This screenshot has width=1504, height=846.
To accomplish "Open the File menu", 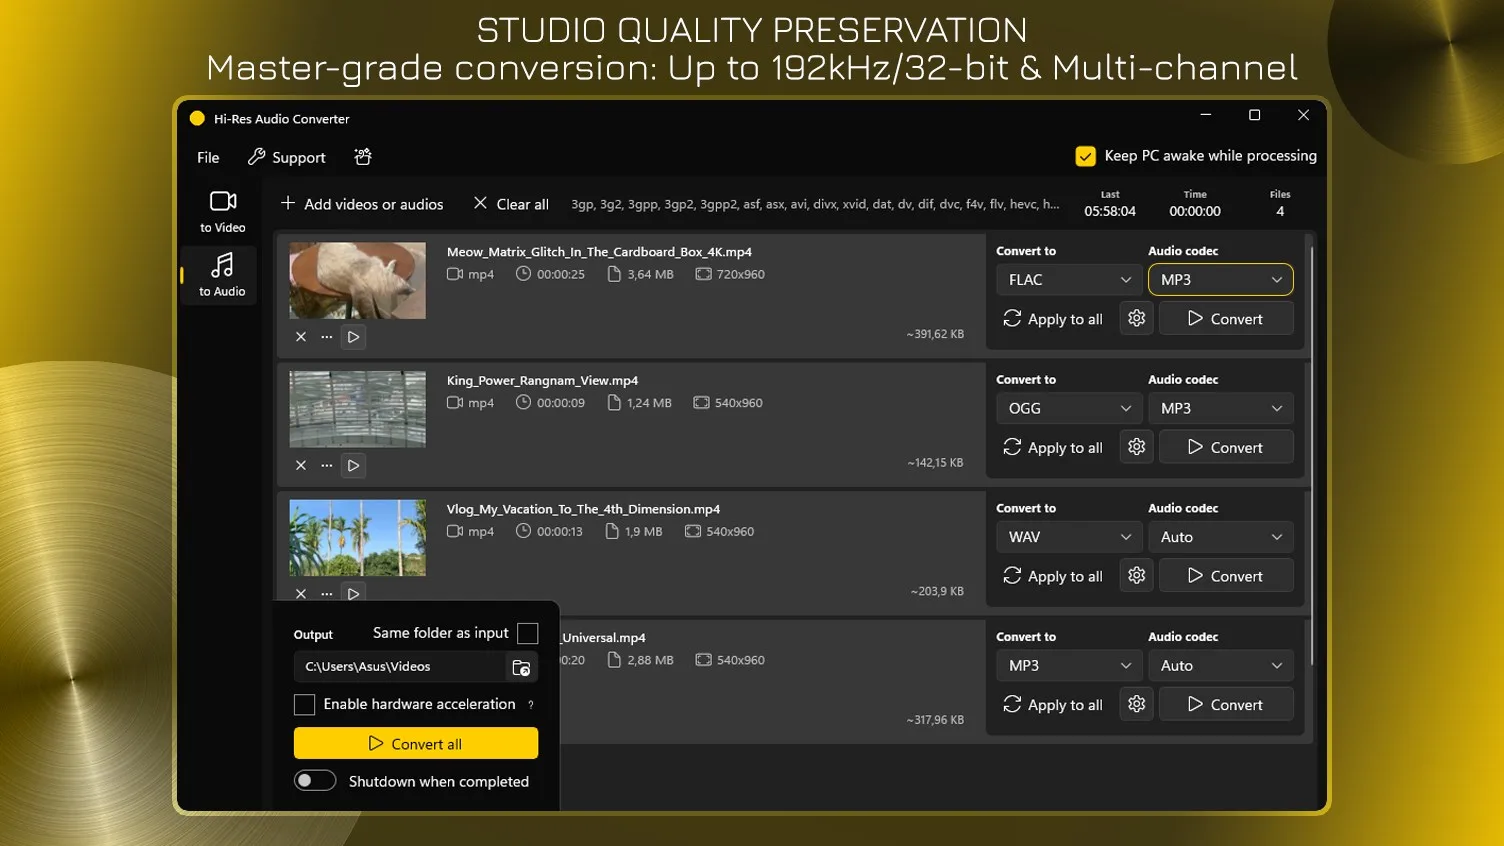I will 208,157.
